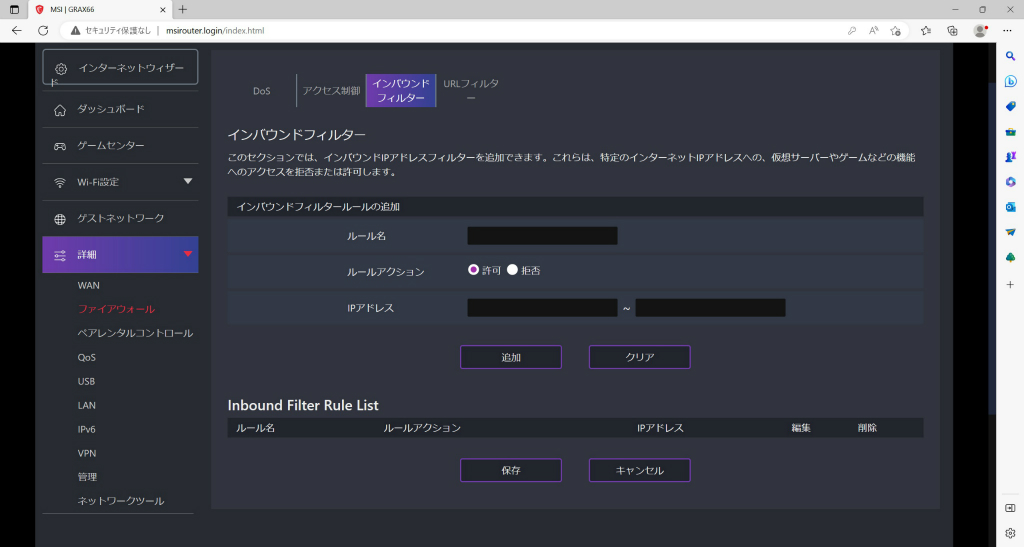The height and width of the screenshot is (547, 1024).
Task: Open the Edge sidebar search icon
Action: tap(1010, 57)
